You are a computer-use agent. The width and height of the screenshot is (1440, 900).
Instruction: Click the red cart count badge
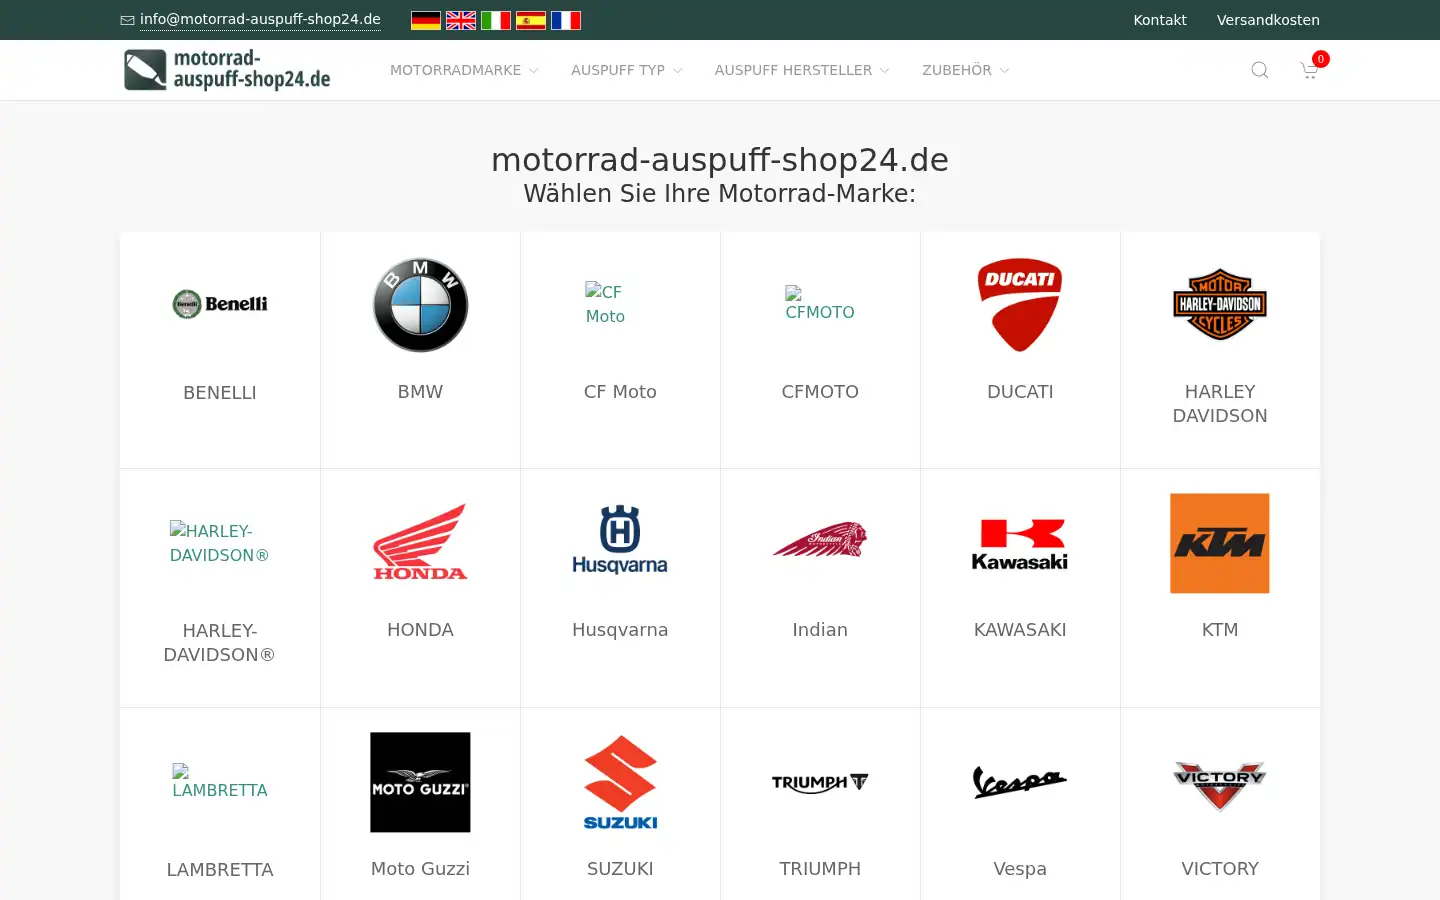pyautogui.click(x=1321, y=59)
